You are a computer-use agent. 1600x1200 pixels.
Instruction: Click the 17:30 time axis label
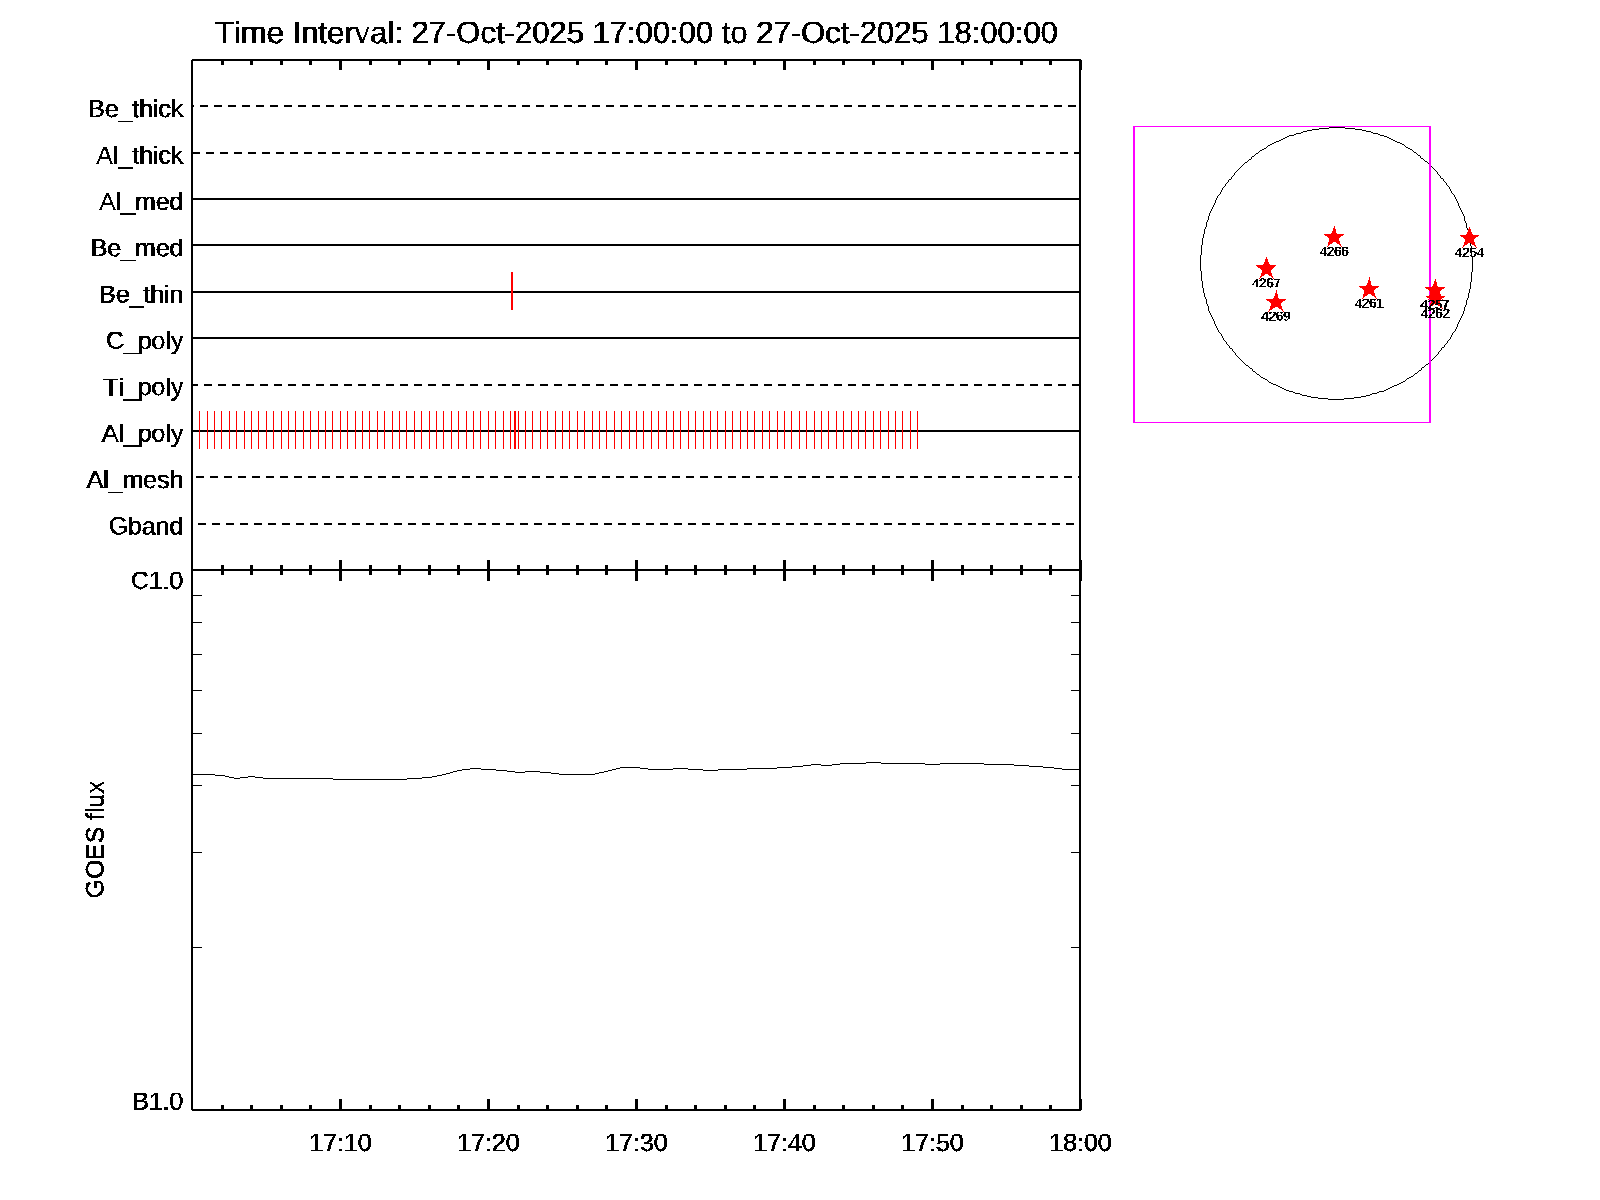tap(636, 1143)
